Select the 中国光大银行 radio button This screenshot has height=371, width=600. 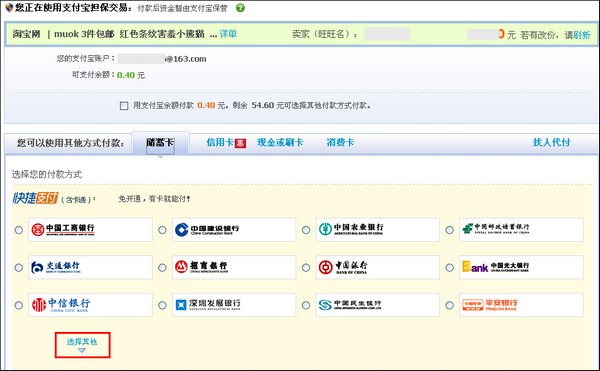tap(450, 267)
